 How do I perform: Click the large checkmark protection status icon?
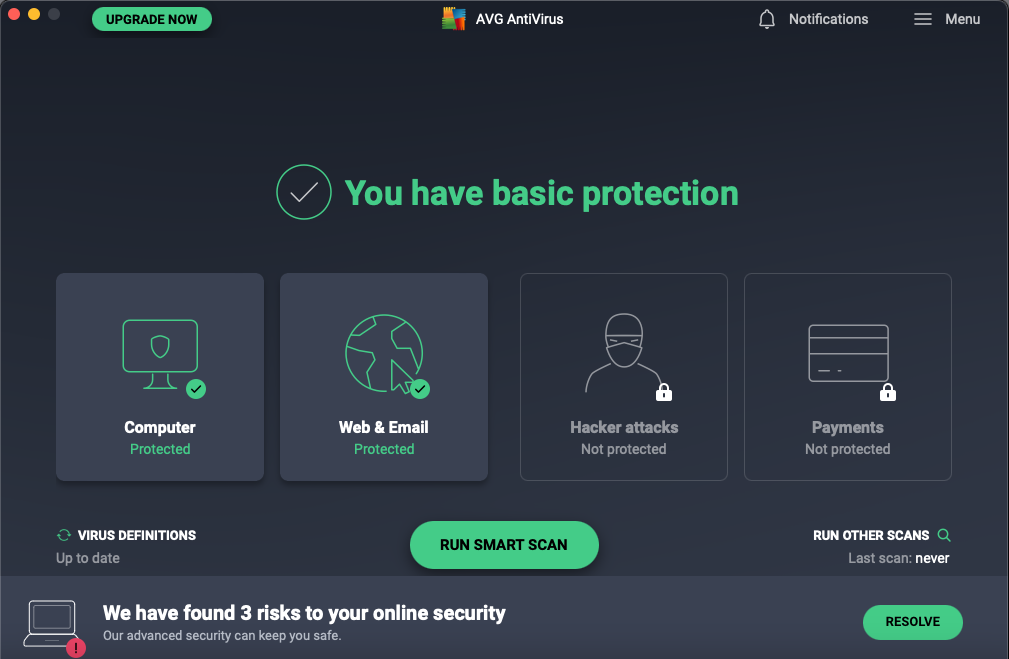[304, 193]
